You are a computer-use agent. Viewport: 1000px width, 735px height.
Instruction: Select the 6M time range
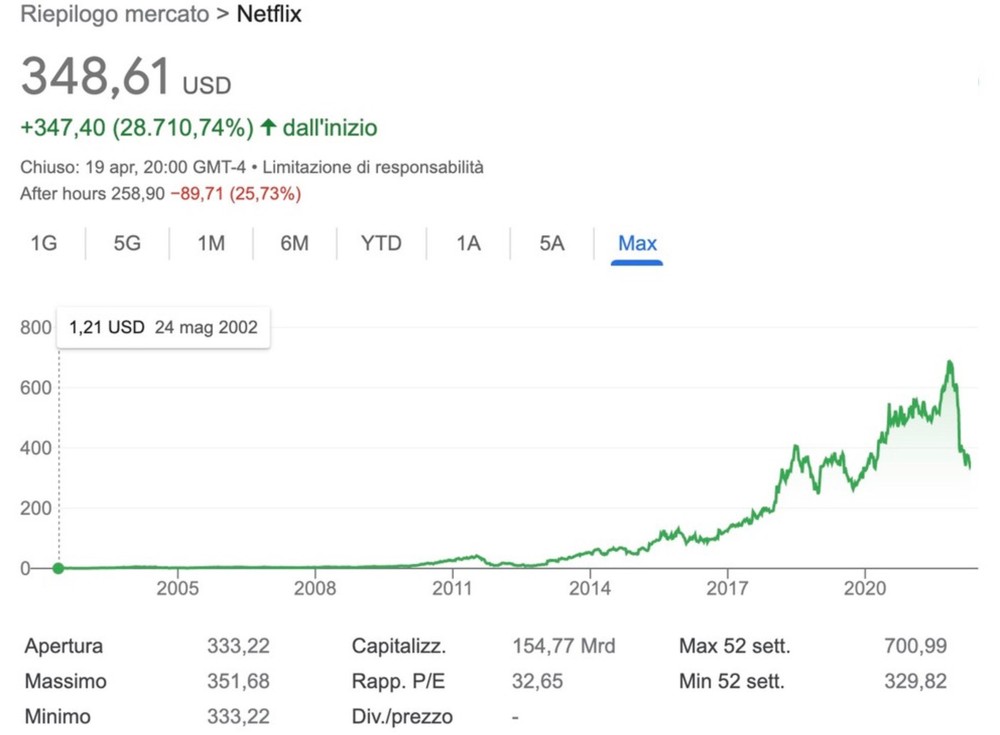[294, 243]
